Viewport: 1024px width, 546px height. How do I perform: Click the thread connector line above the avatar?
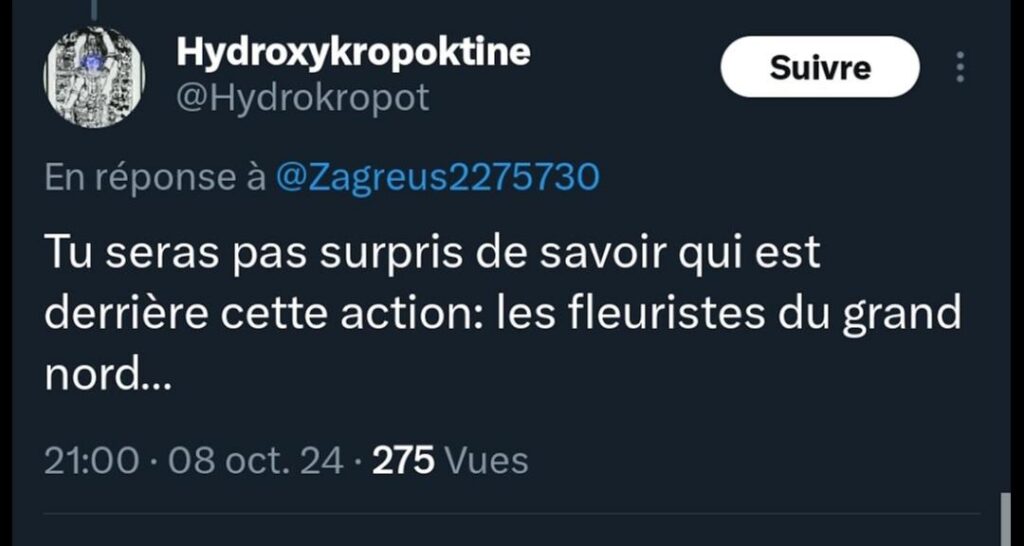(x=94, y=8)
